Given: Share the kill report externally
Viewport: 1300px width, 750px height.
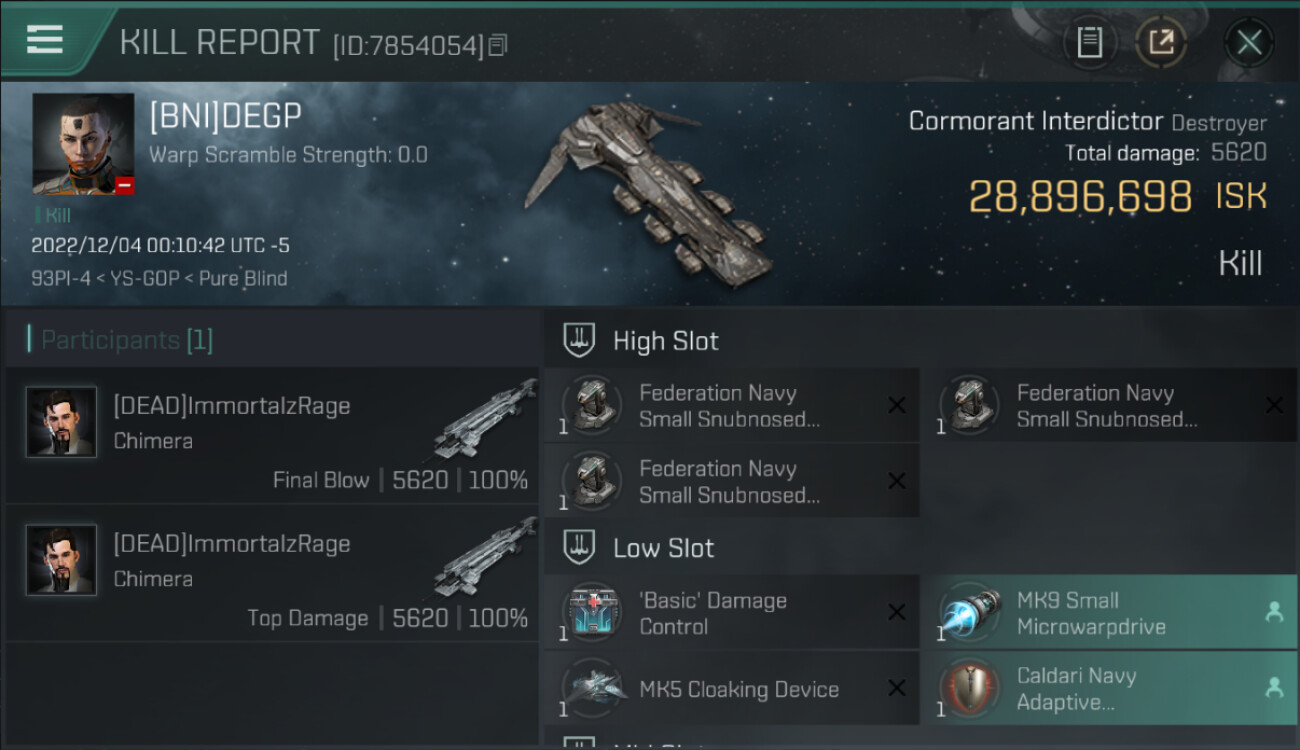Looking at the screenshot, I should point(1161,42).
